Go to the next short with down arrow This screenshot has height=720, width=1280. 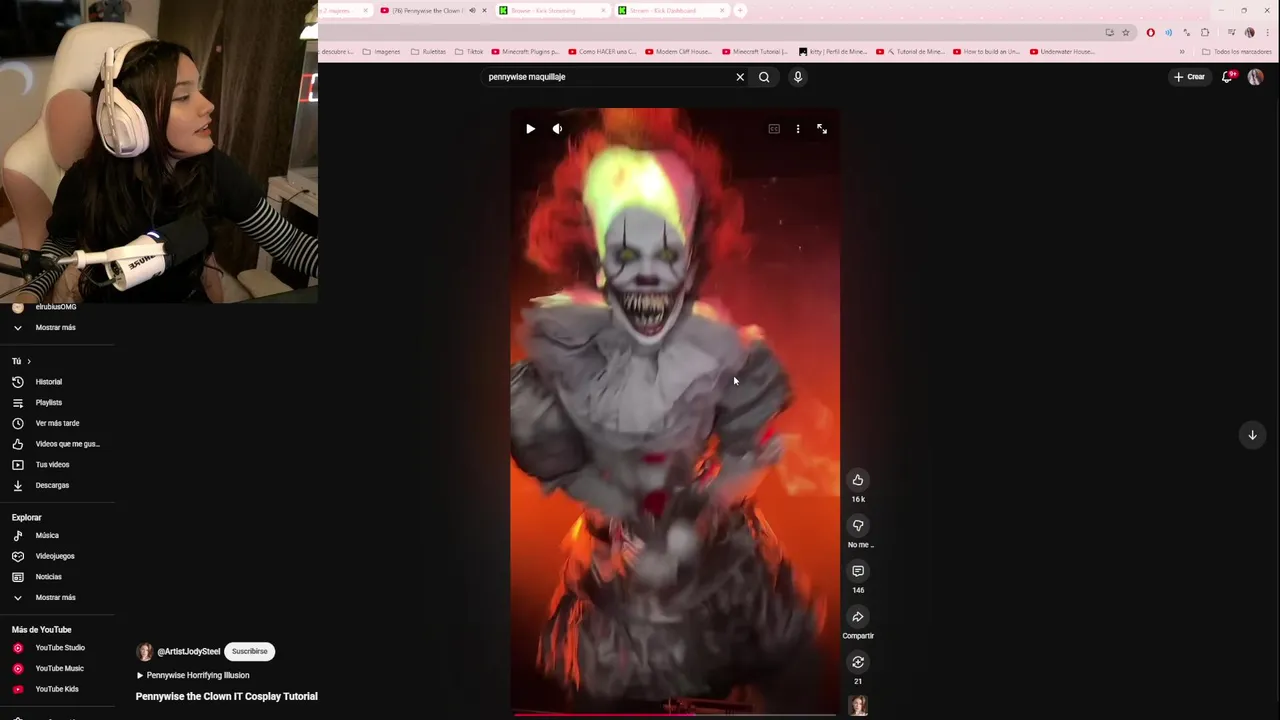point(1252,435)
